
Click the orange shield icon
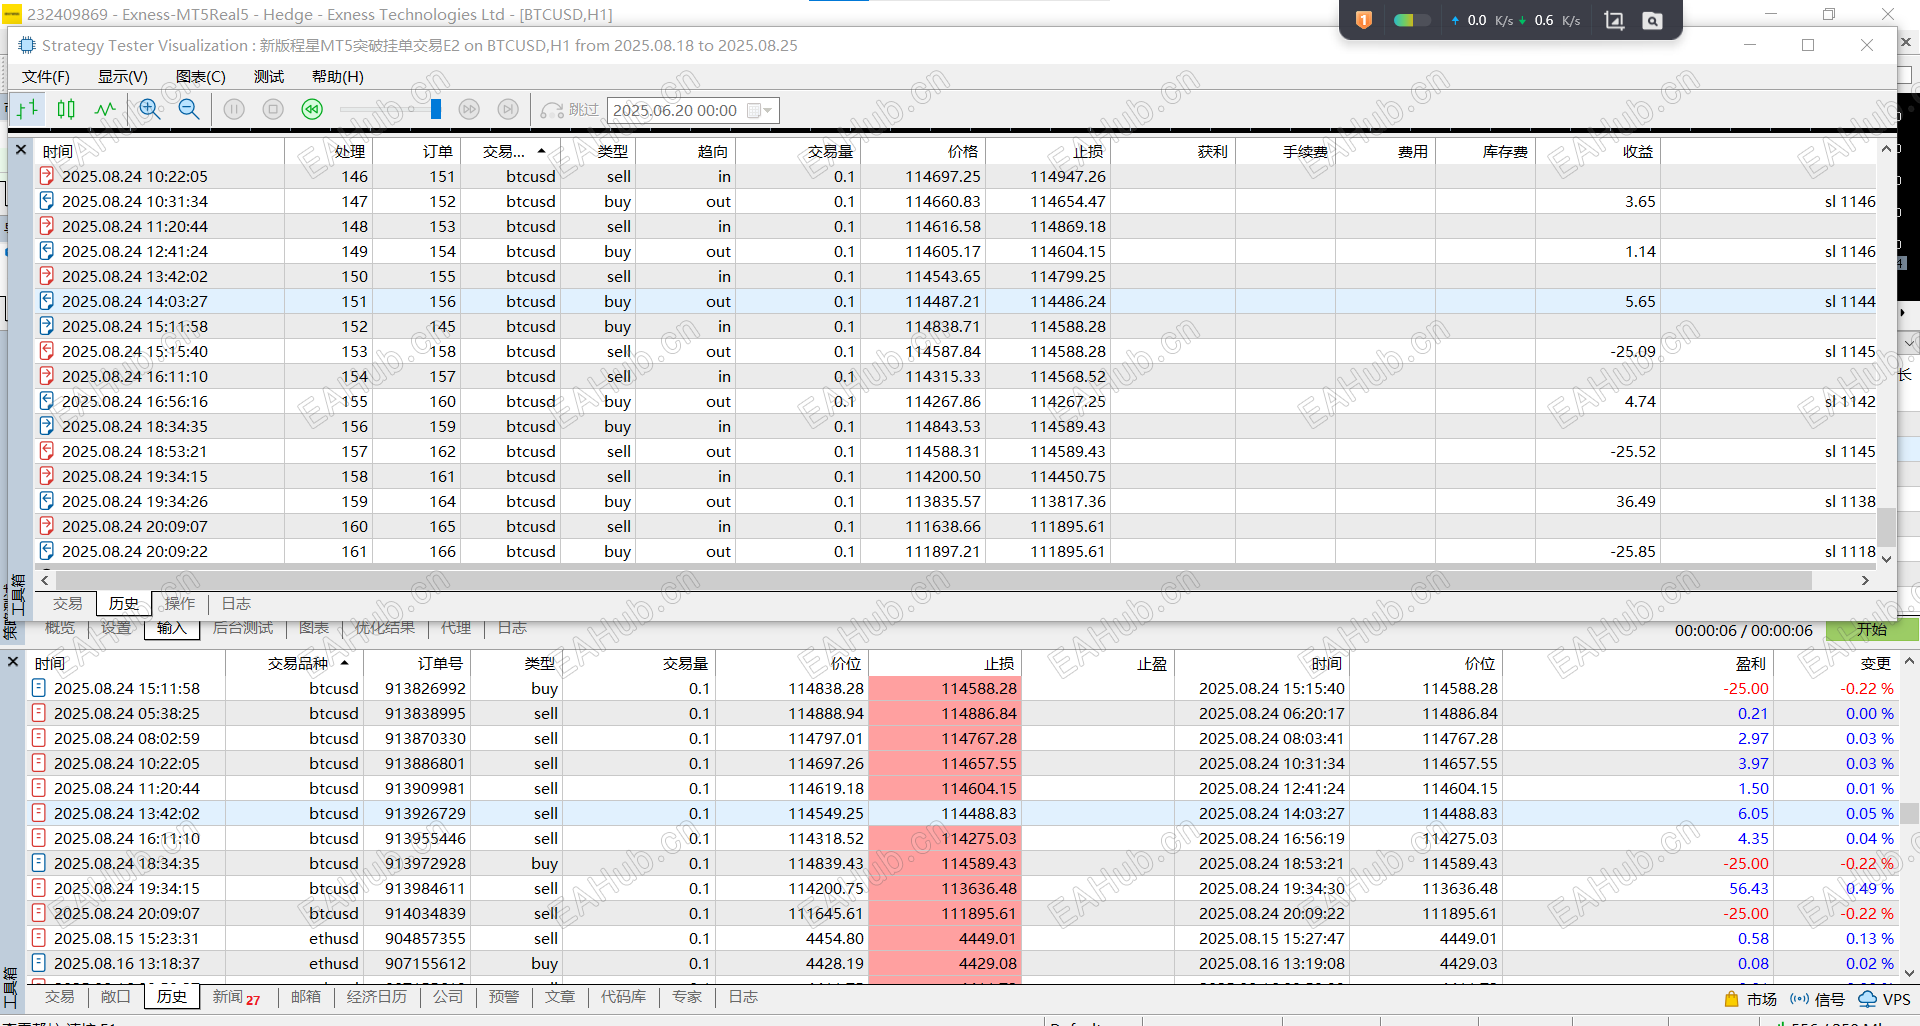tap(1364, 20)
